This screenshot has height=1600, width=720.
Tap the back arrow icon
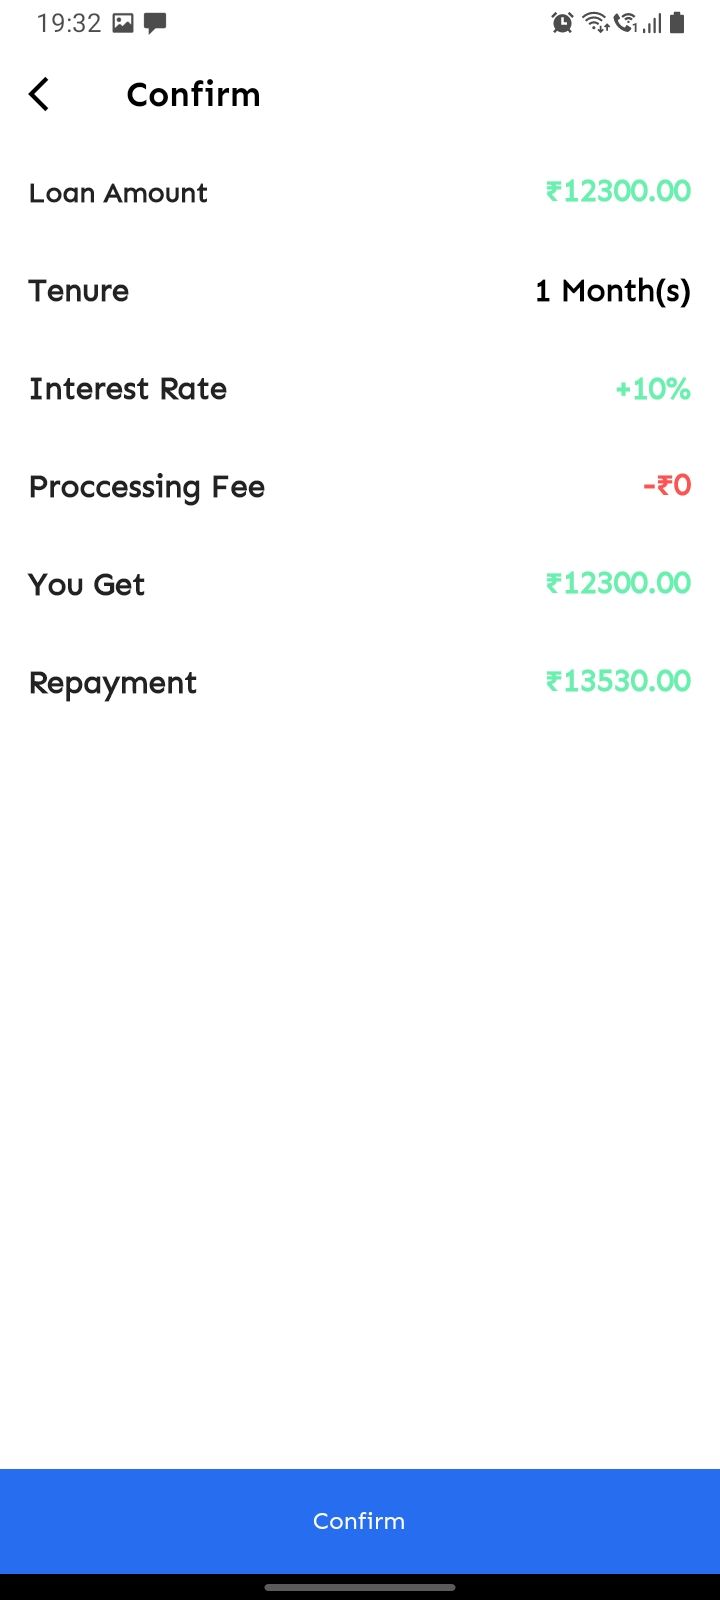click(x=39, y=94)
